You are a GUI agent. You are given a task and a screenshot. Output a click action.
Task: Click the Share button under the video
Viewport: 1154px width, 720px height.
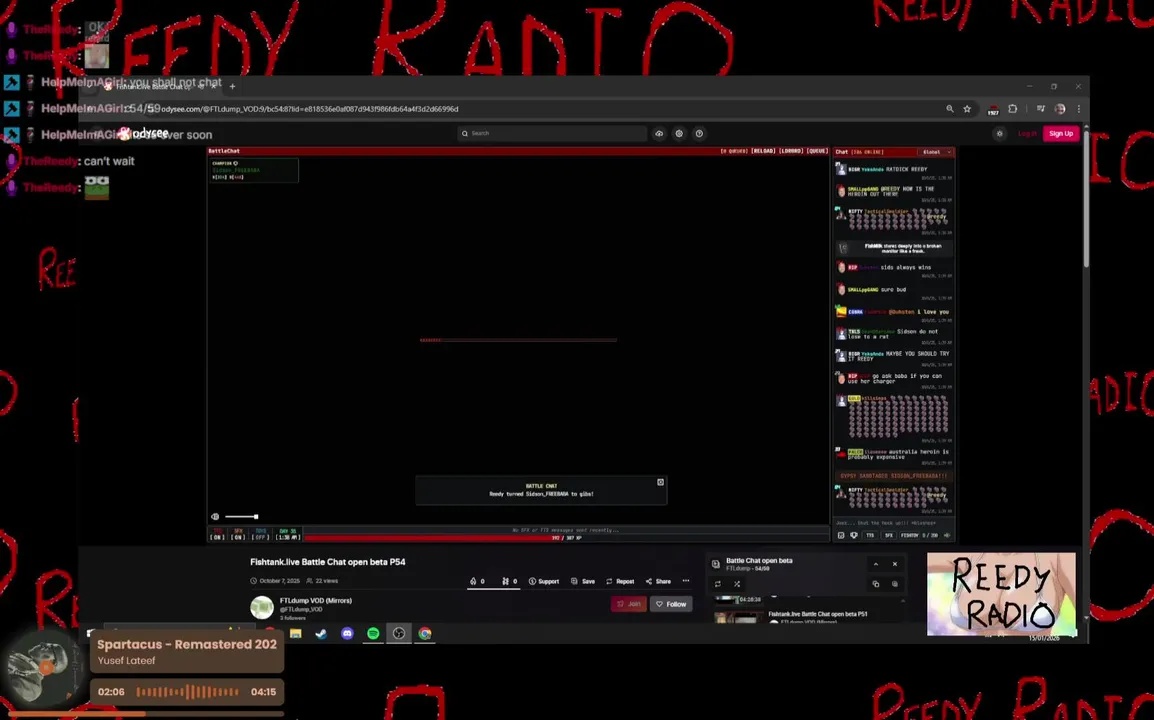(658, 581)
